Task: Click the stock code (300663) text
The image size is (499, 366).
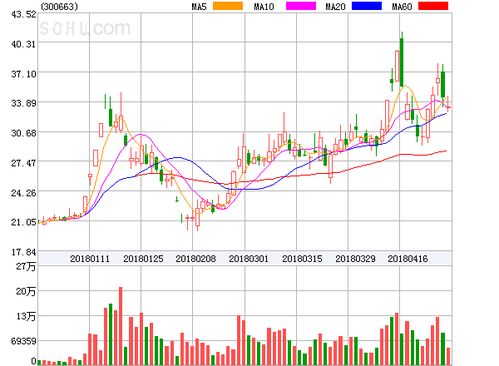Action: pos(59,6)
